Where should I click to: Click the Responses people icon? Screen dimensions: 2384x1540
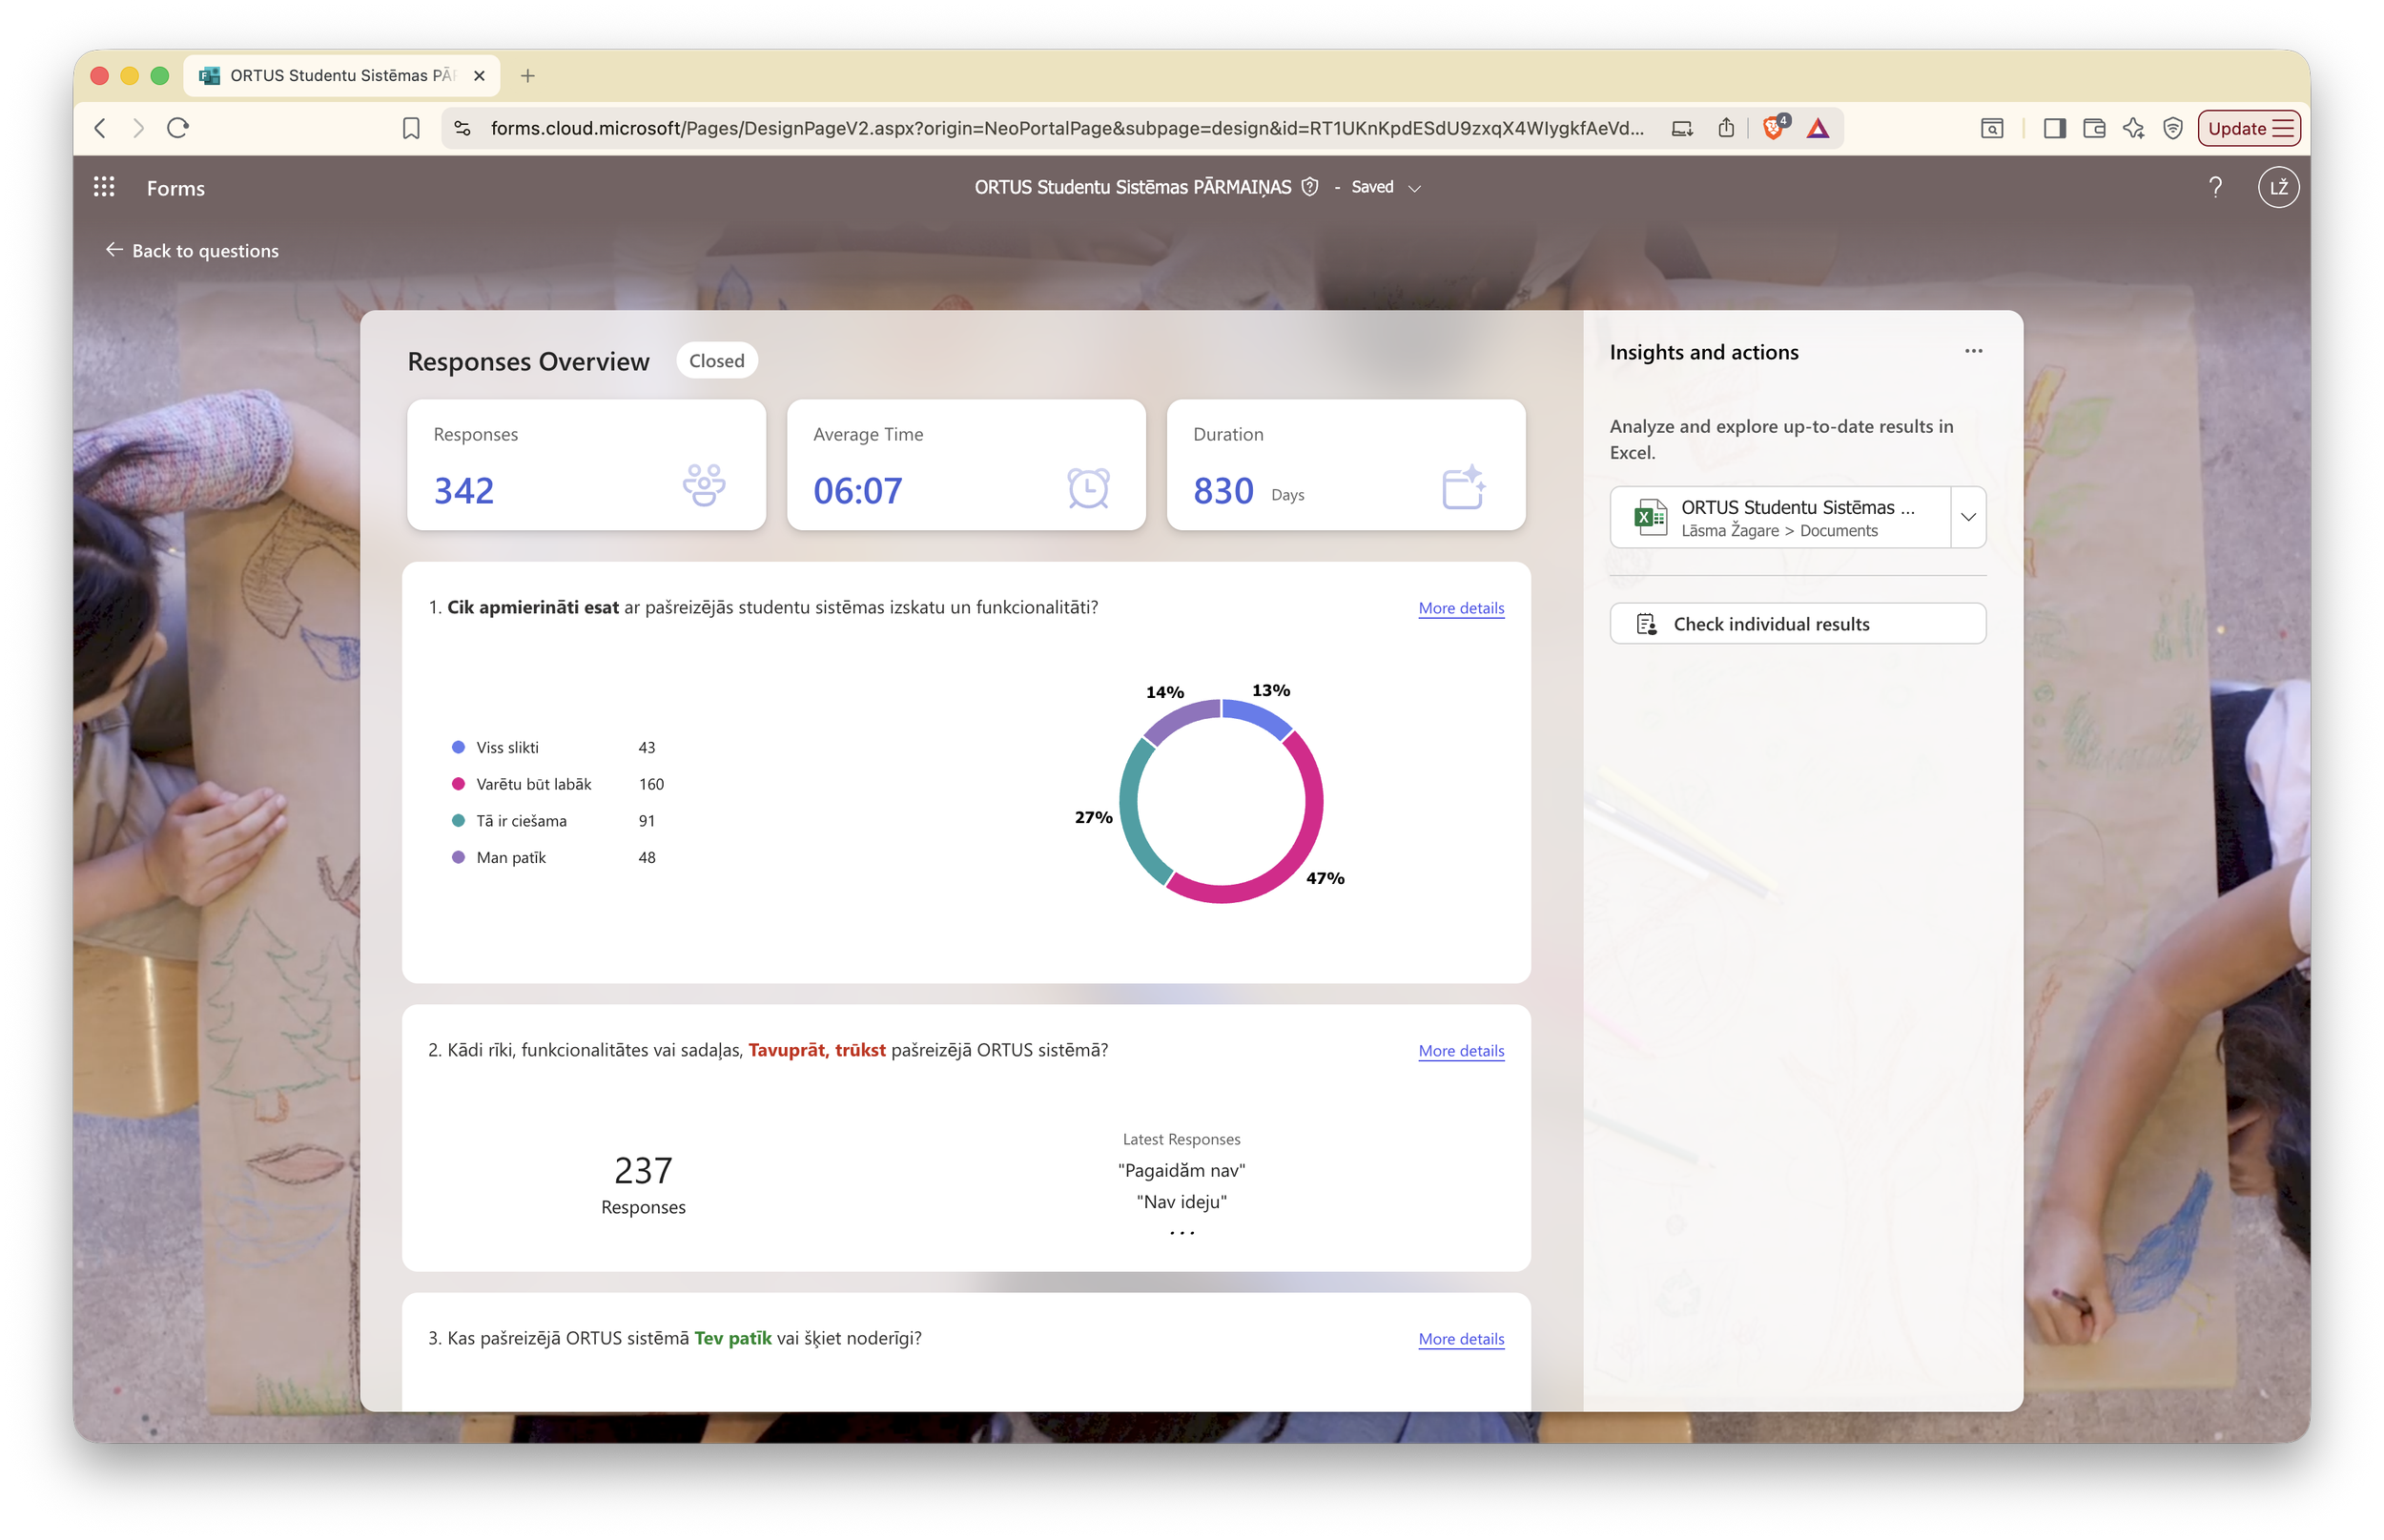click(704, 486)
